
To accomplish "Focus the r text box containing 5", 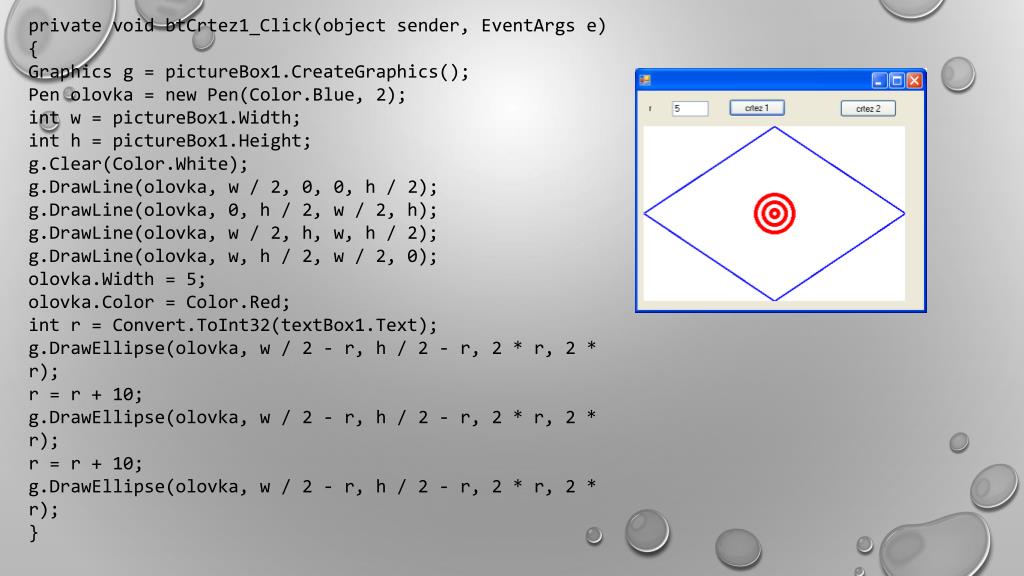I will 690,108.
